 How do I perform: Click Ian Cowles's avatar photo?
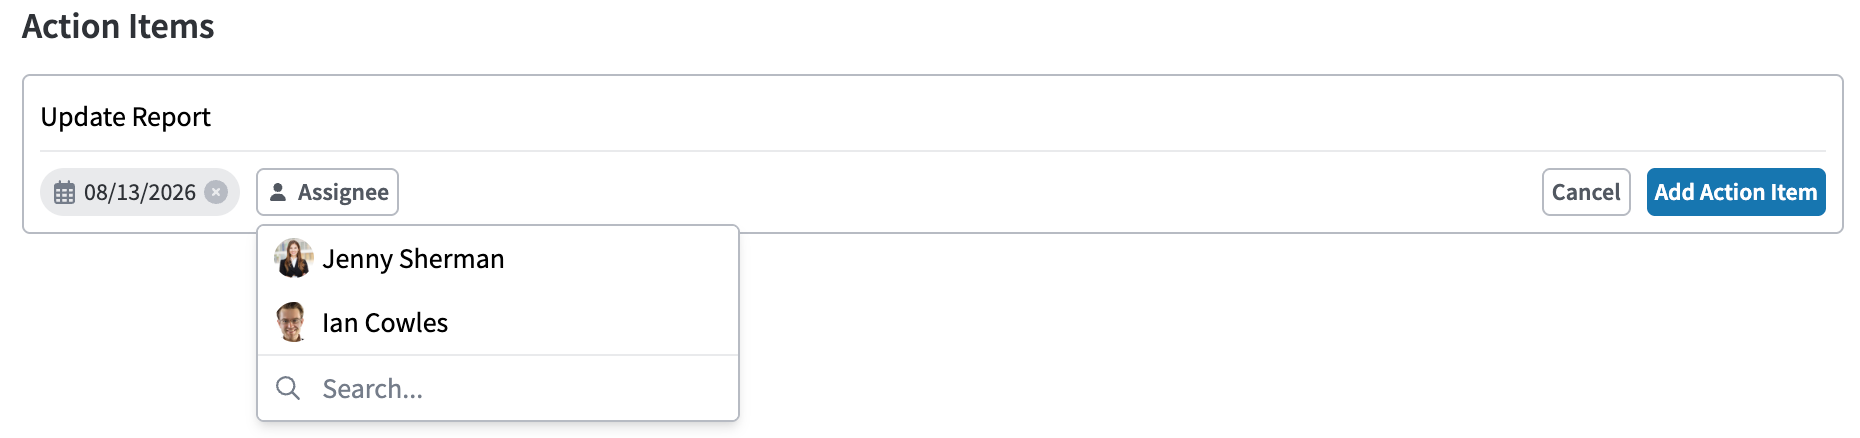tap(291, 322)
